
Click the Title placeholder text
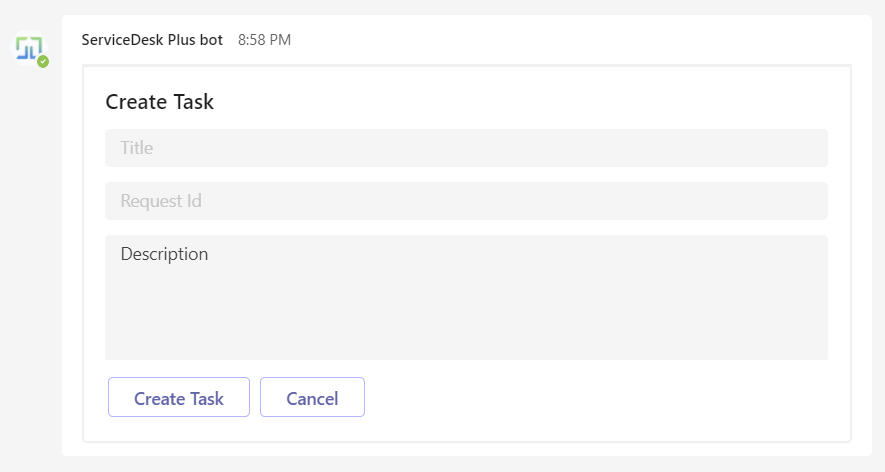pyautogui.click(x=137, y=148)
